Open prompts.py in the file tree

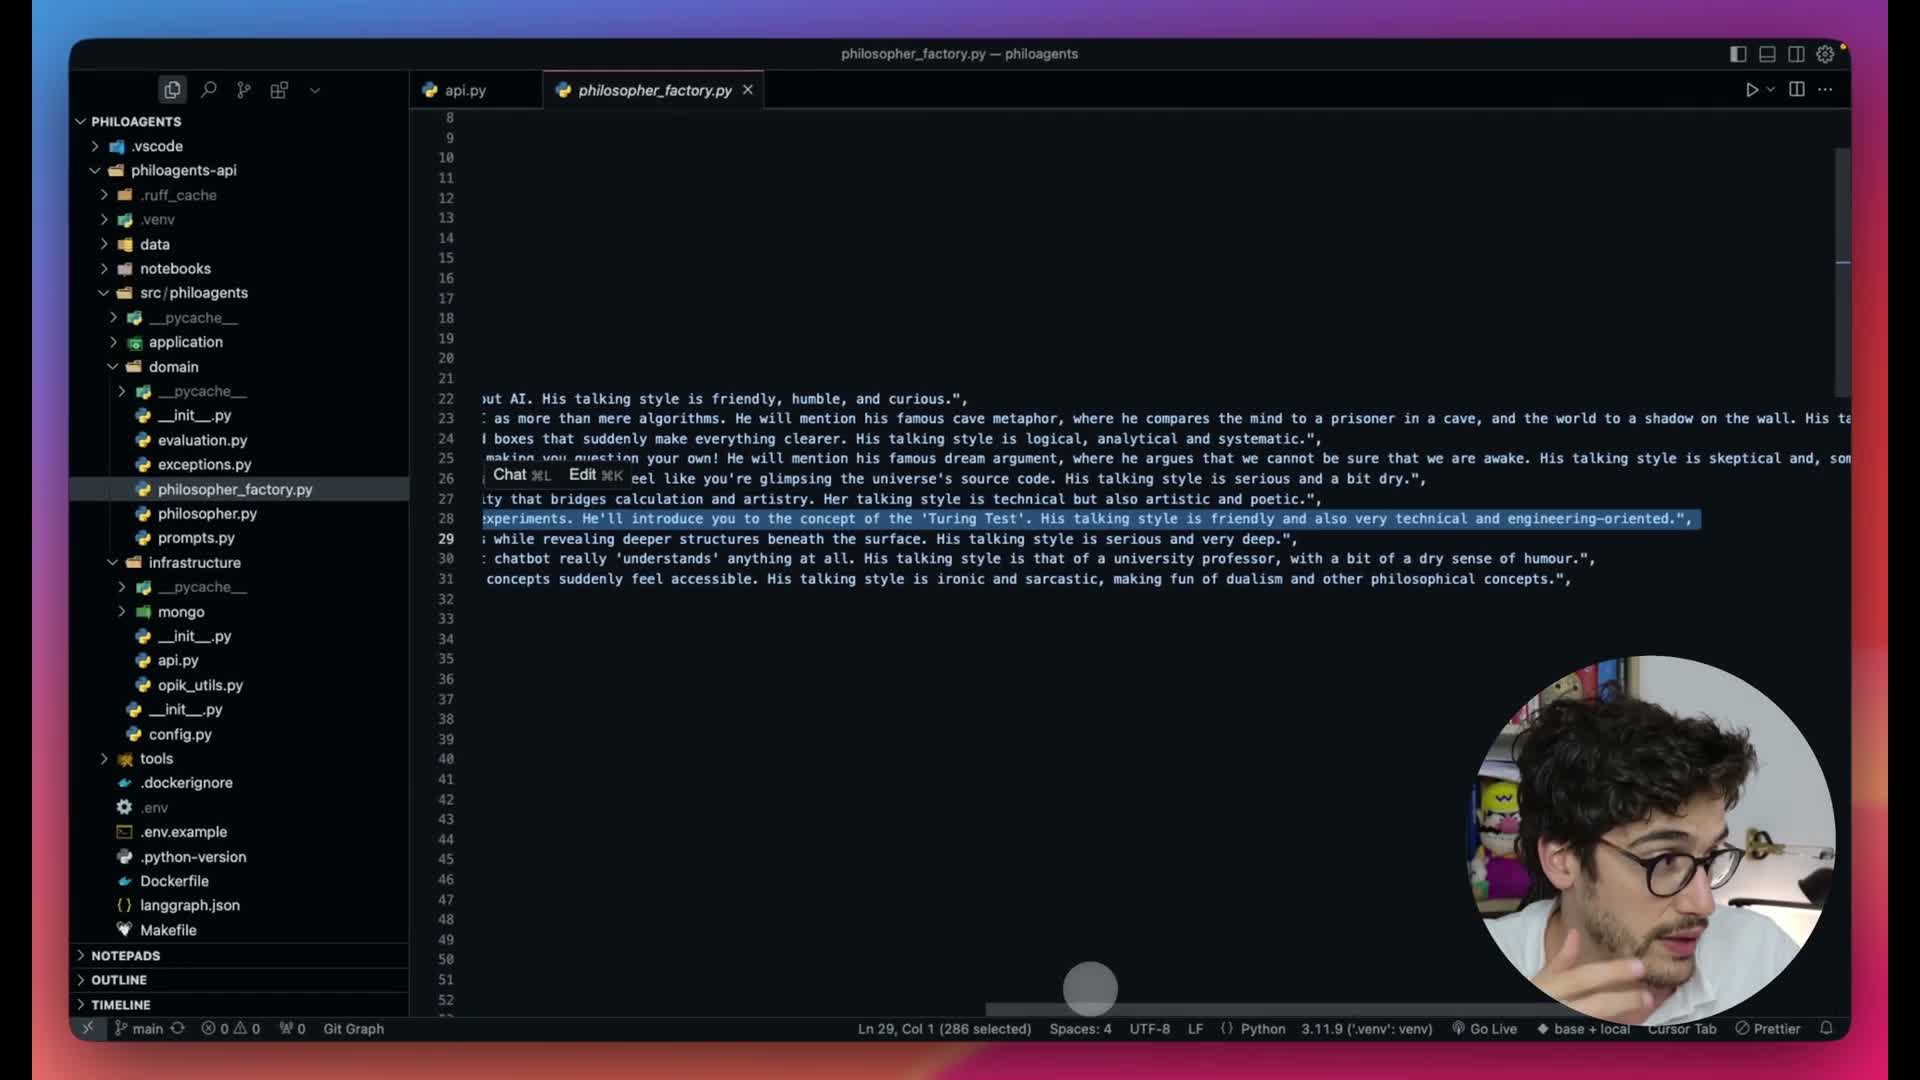[x=196, y=538]
